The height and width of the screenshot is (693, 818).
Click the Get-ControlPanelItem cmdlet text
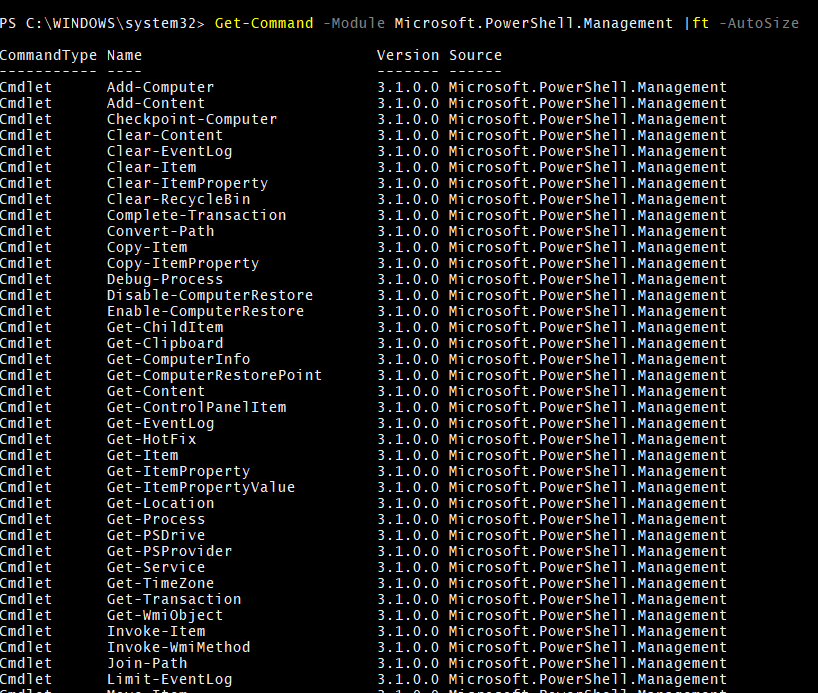point(197,407)
